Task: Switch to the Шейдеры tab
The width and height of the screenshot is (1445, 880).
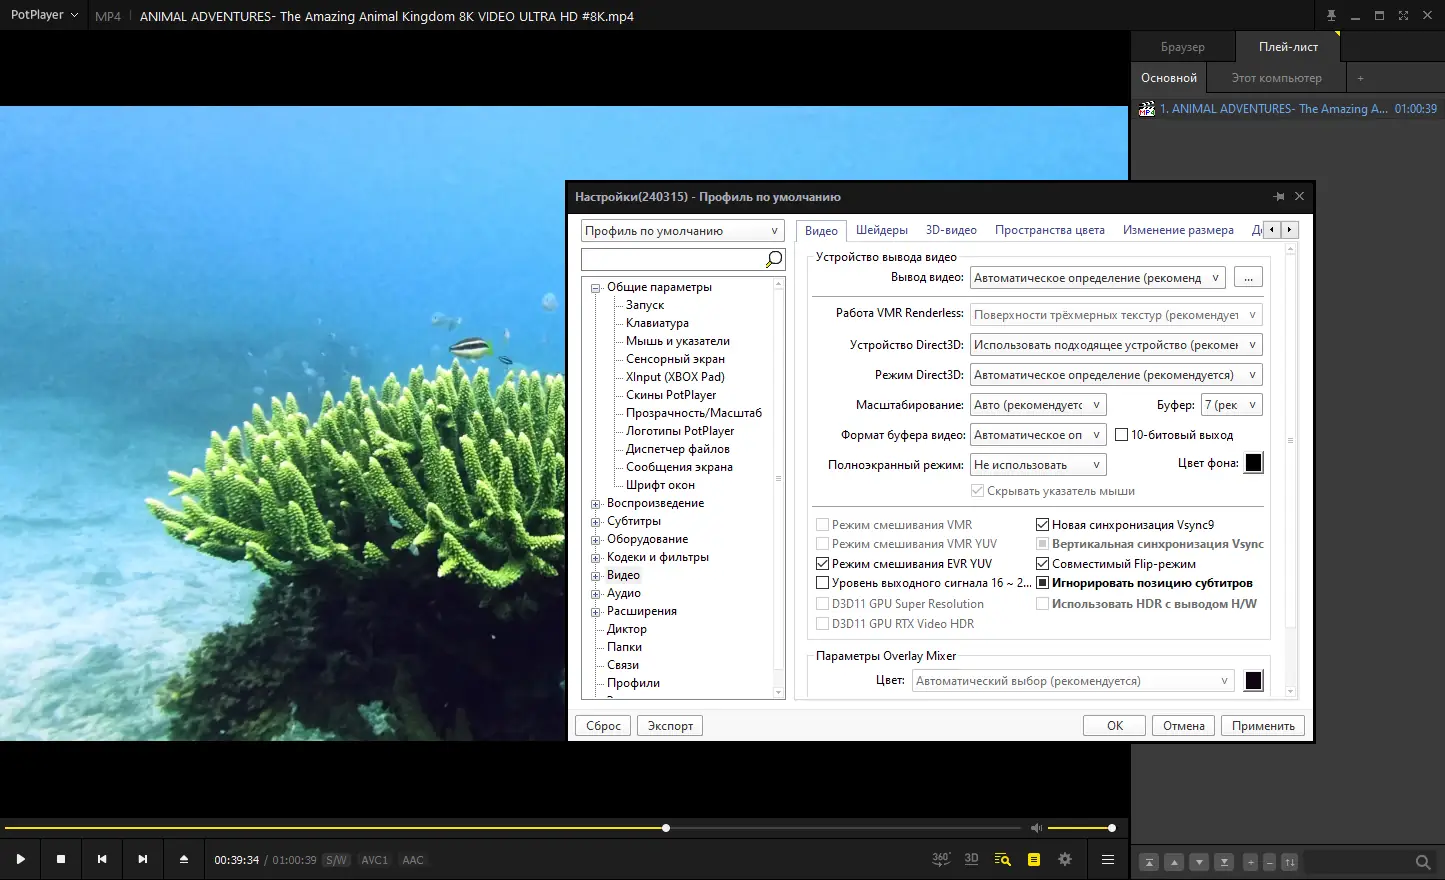Action: tap(881, 230)
